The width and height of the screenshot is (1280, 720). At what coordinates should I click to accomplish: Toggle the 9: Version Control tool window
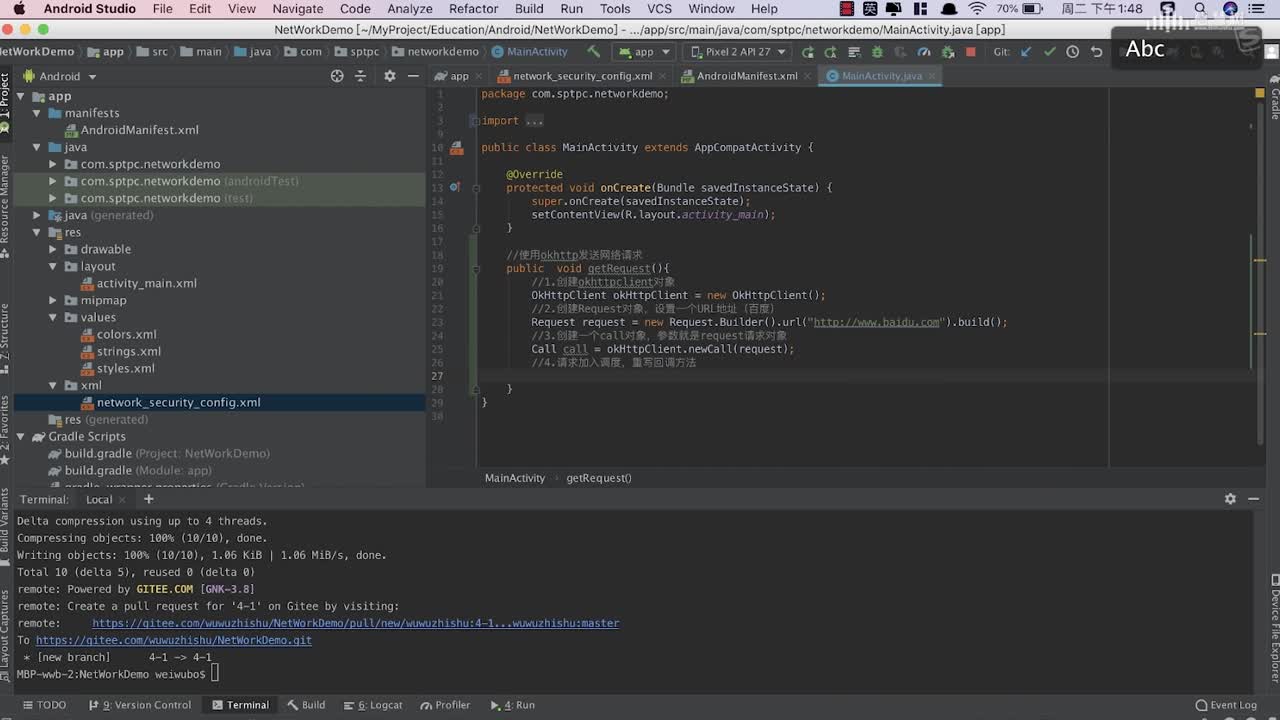click(140, 705)
